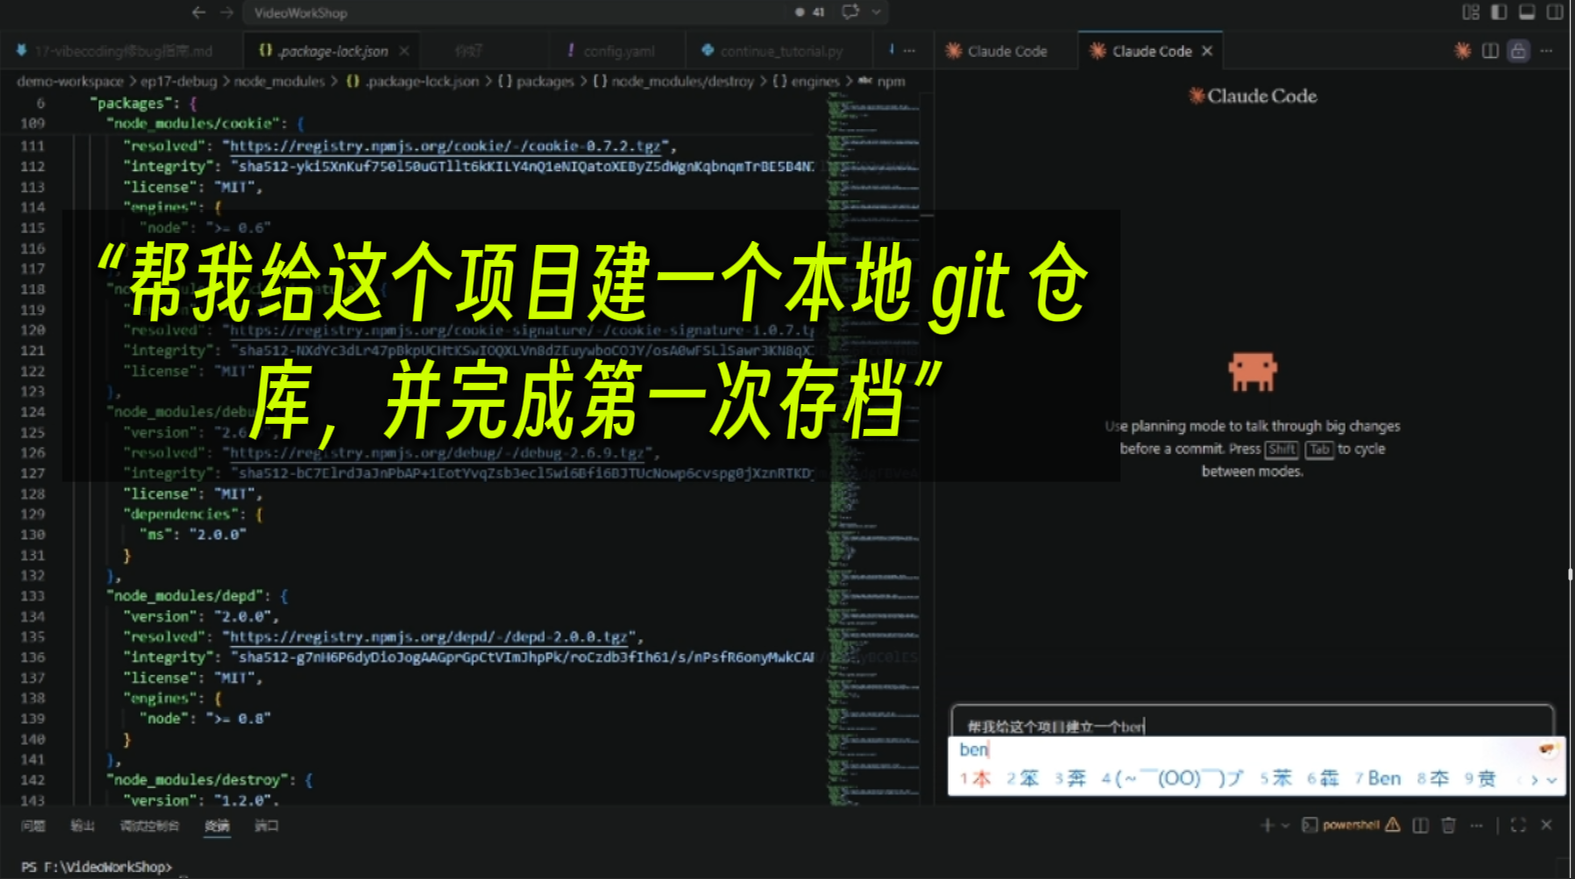Viewport: 1575px width, 879px height.
Task: Expand the chat dropdown arrow in title bar
Action: point(876,13)
